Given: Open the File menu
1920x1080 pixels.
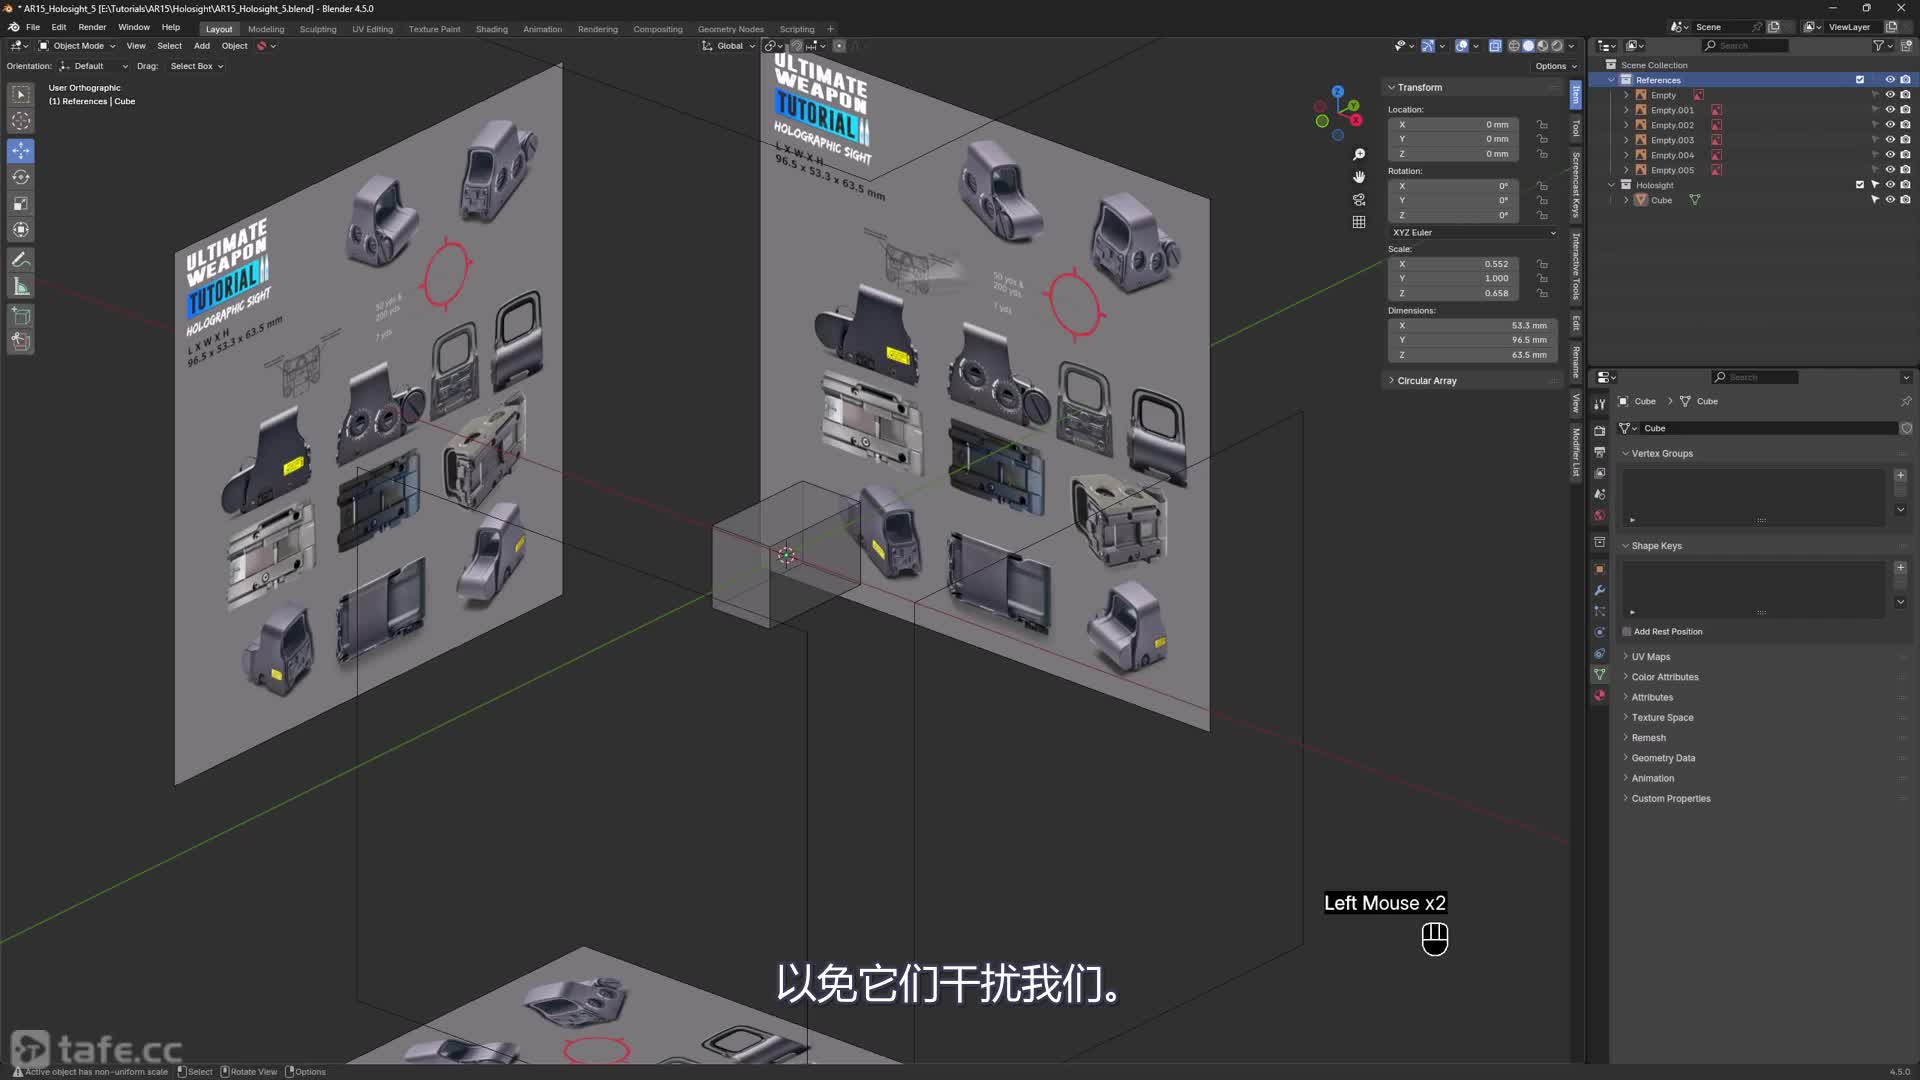Looking at the screenshot, I should tap(33, 27).
